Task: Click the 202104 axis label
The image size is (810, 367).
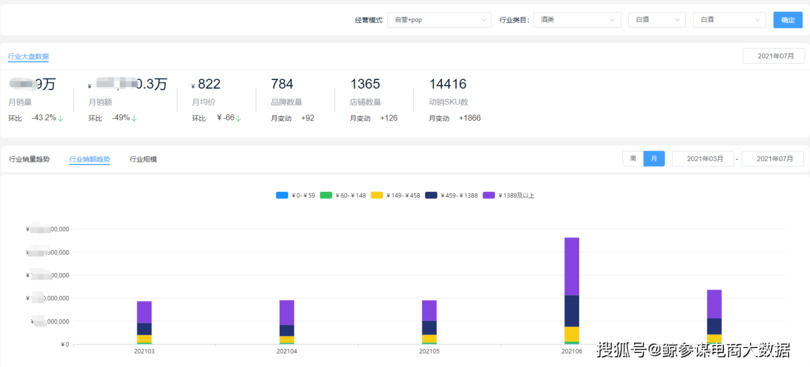Action: 287,351
